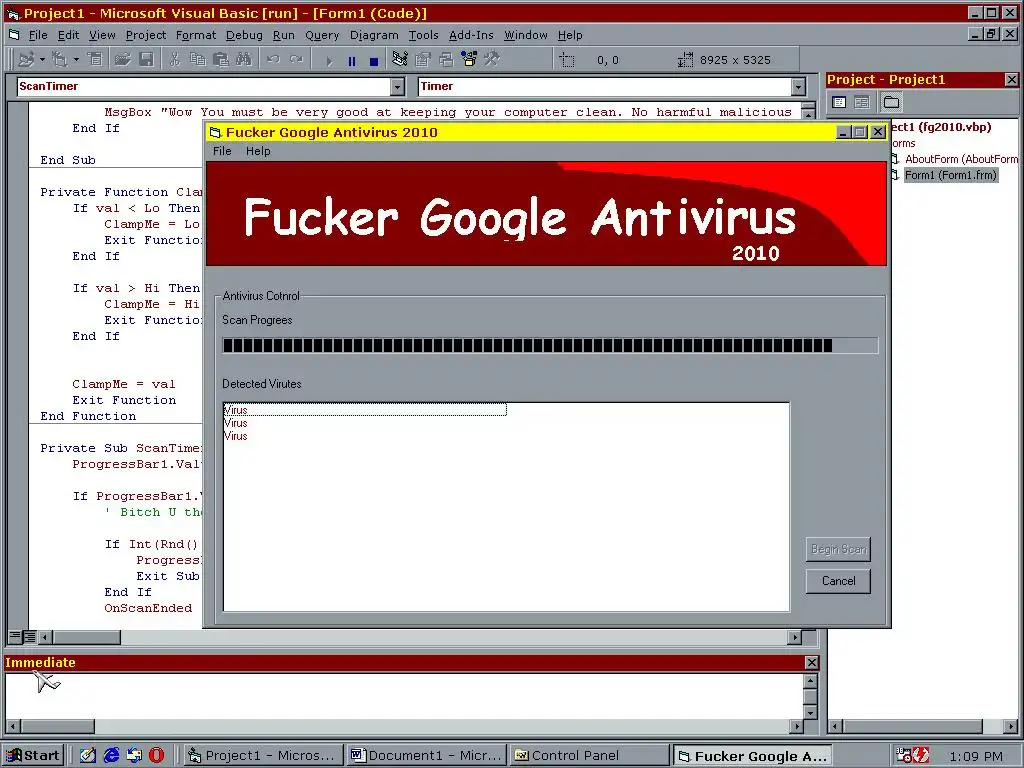
Task: Launch Internet Explorer from quick launch
Action: point(111,756)
